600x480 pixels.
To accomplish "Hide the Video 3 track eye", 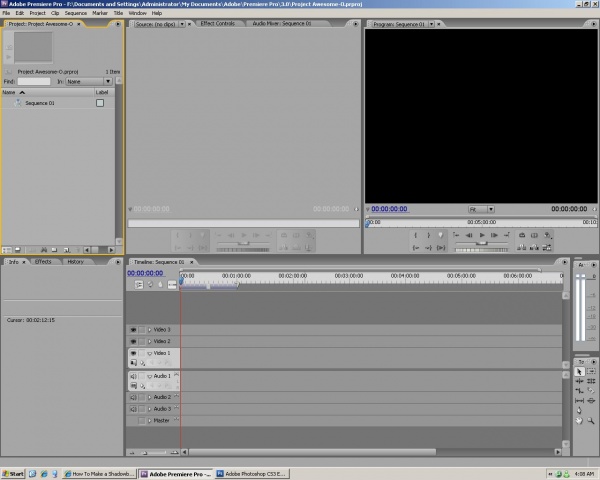I will pyautogui.click(x=132, y=329).
